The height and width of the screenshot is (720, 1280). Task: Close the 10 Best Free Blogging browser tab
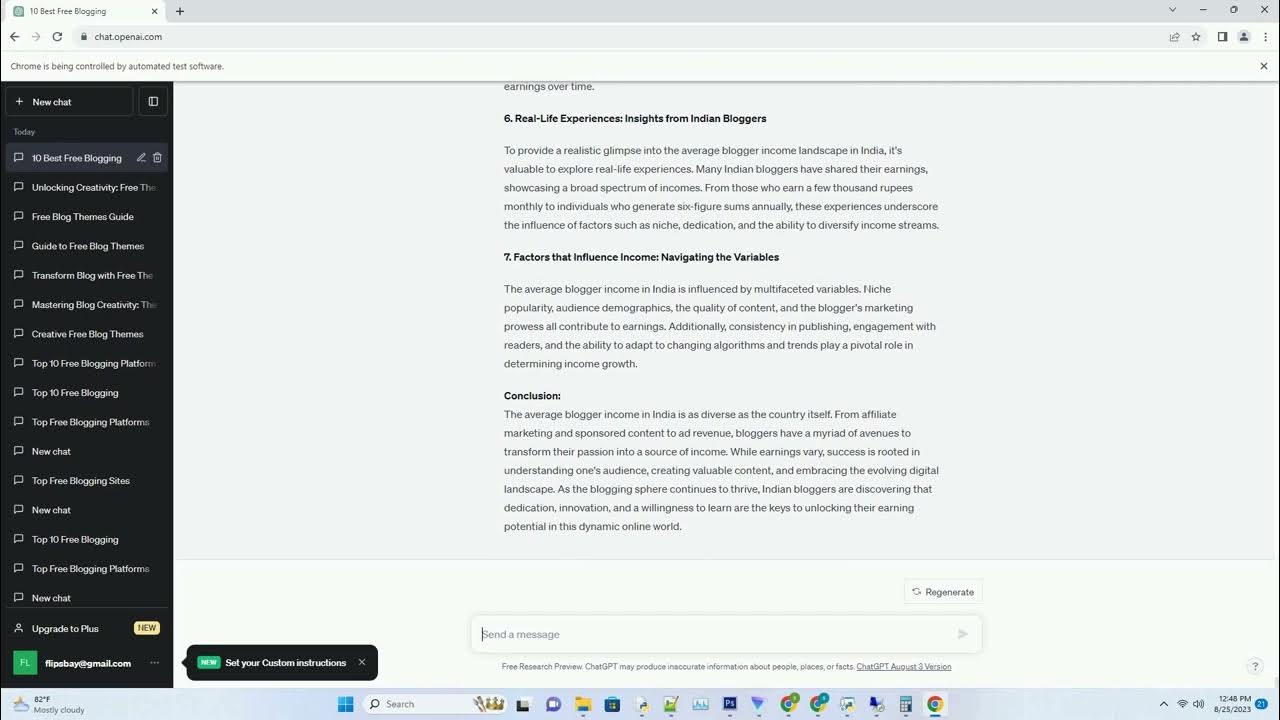coord(156,11)
